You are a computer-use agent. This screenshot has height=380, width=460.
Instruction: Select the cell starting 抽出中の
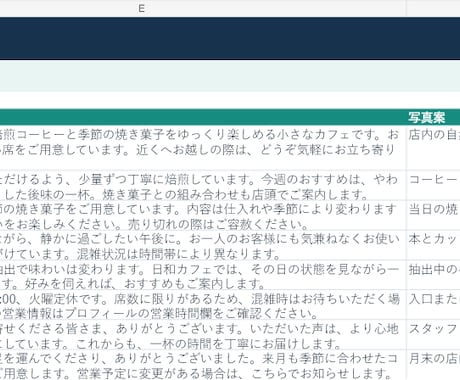[433, 275]
